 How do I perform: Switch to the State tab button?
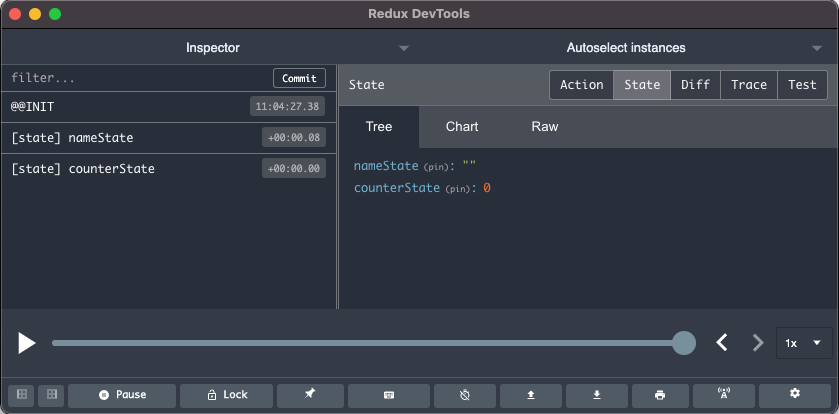(x=642, y=85)
